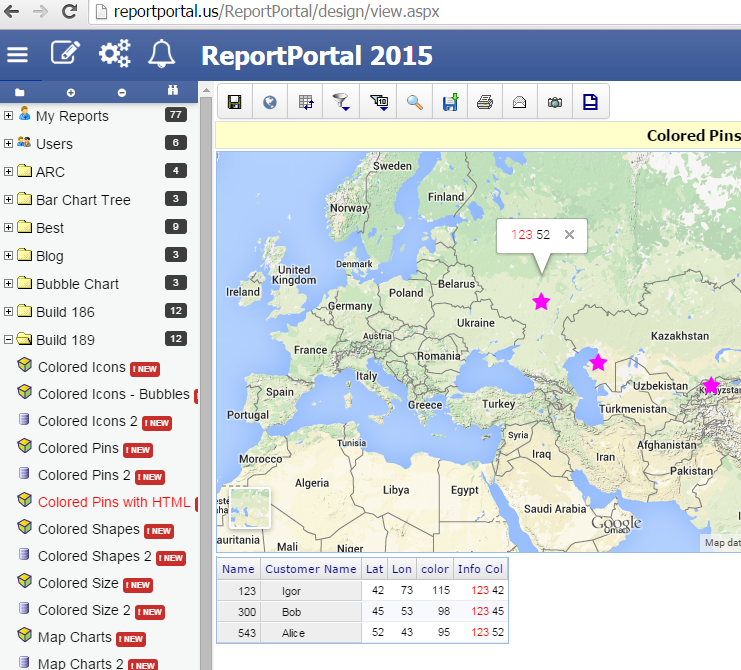Image resolution: width=741 pixels, height=670 pixels.
Task: Open the Colored Size 2 report
Action: pyautogui.click(x=84, y=610)
